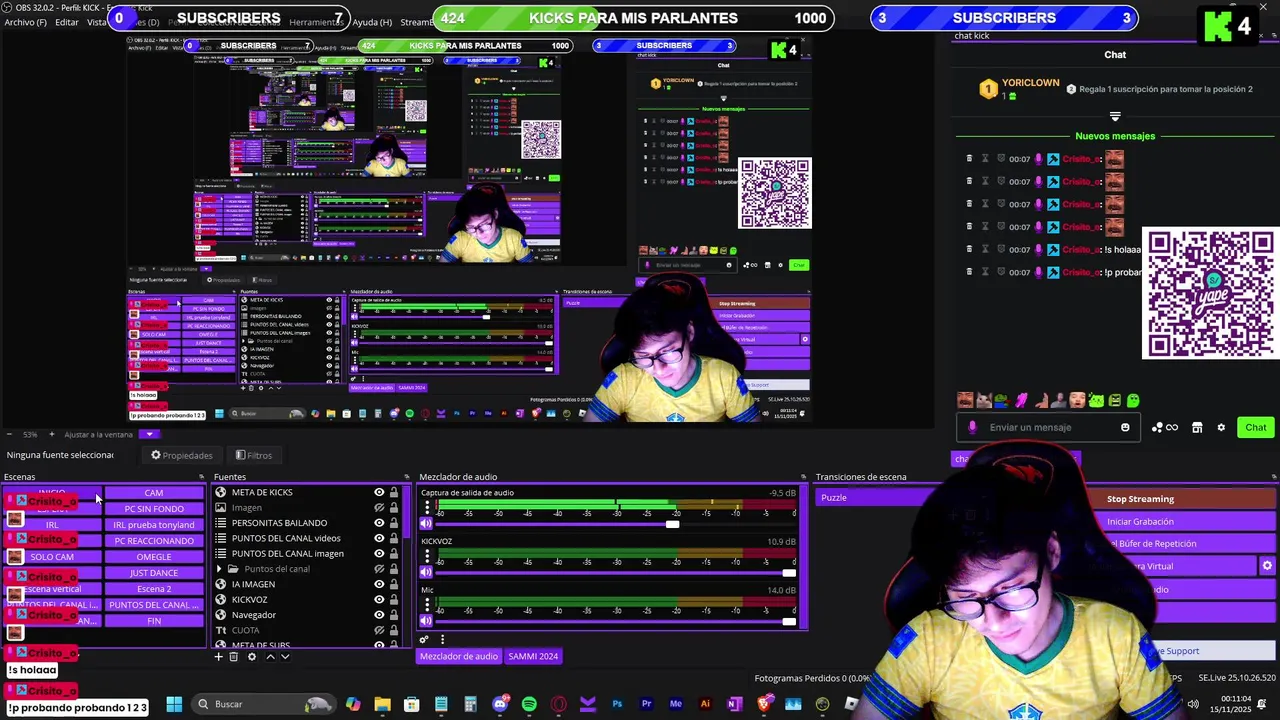The height and width of the screenshot is (720, 1280).
Task: Move source down with the down arrow
Action: [285, 657]
